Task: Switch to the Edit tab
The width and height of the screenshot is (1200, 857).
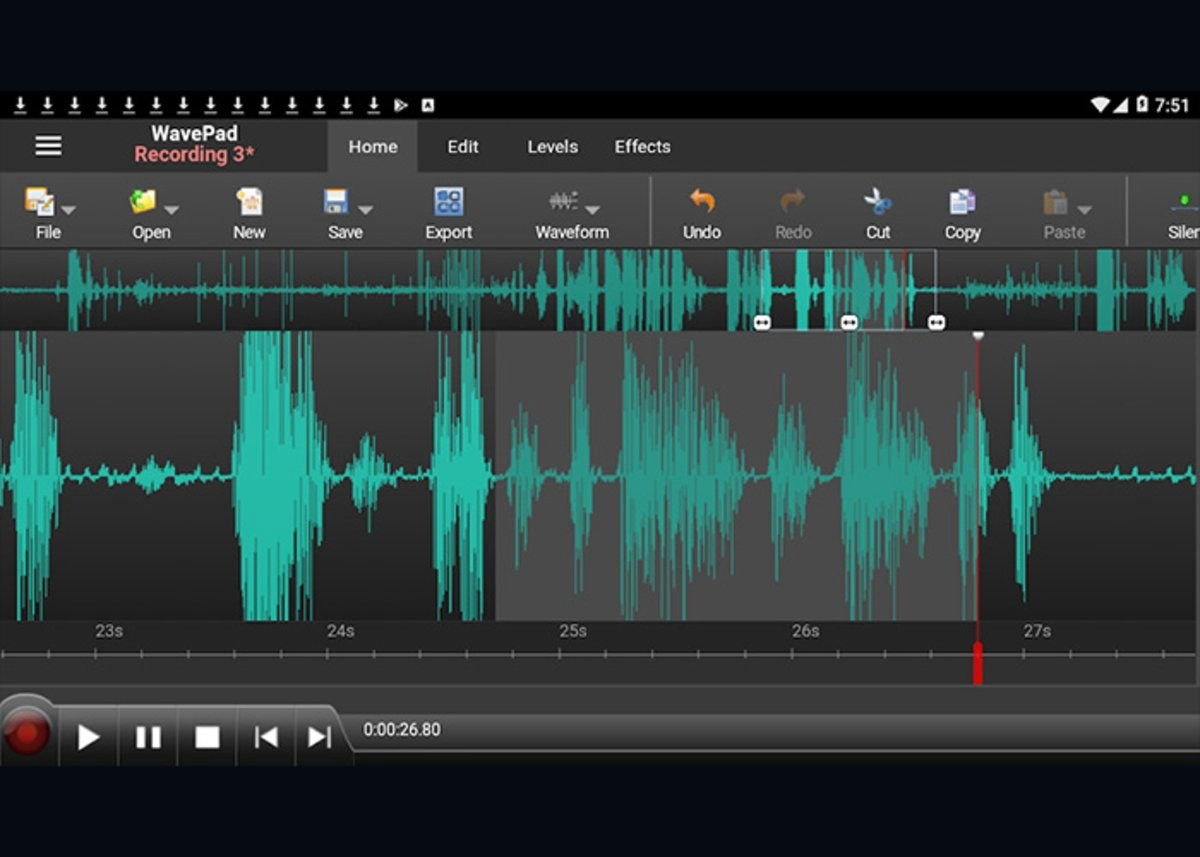Action: coord(462,147)
